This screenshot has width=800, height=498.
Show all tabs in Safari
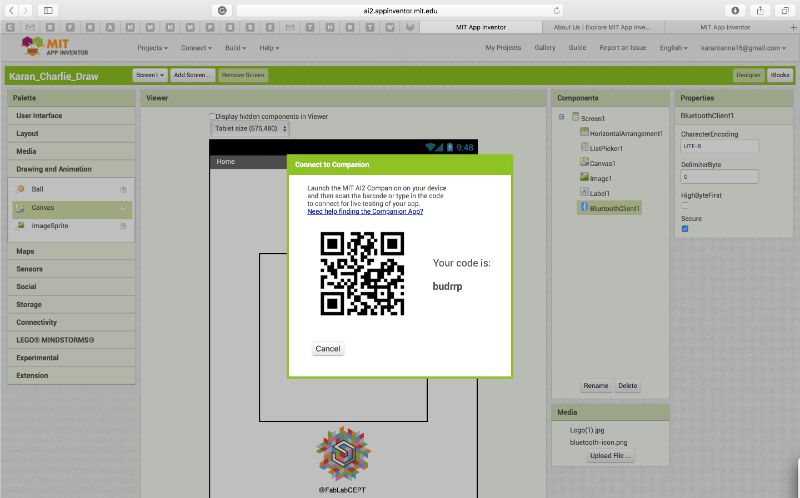(785, 10)
